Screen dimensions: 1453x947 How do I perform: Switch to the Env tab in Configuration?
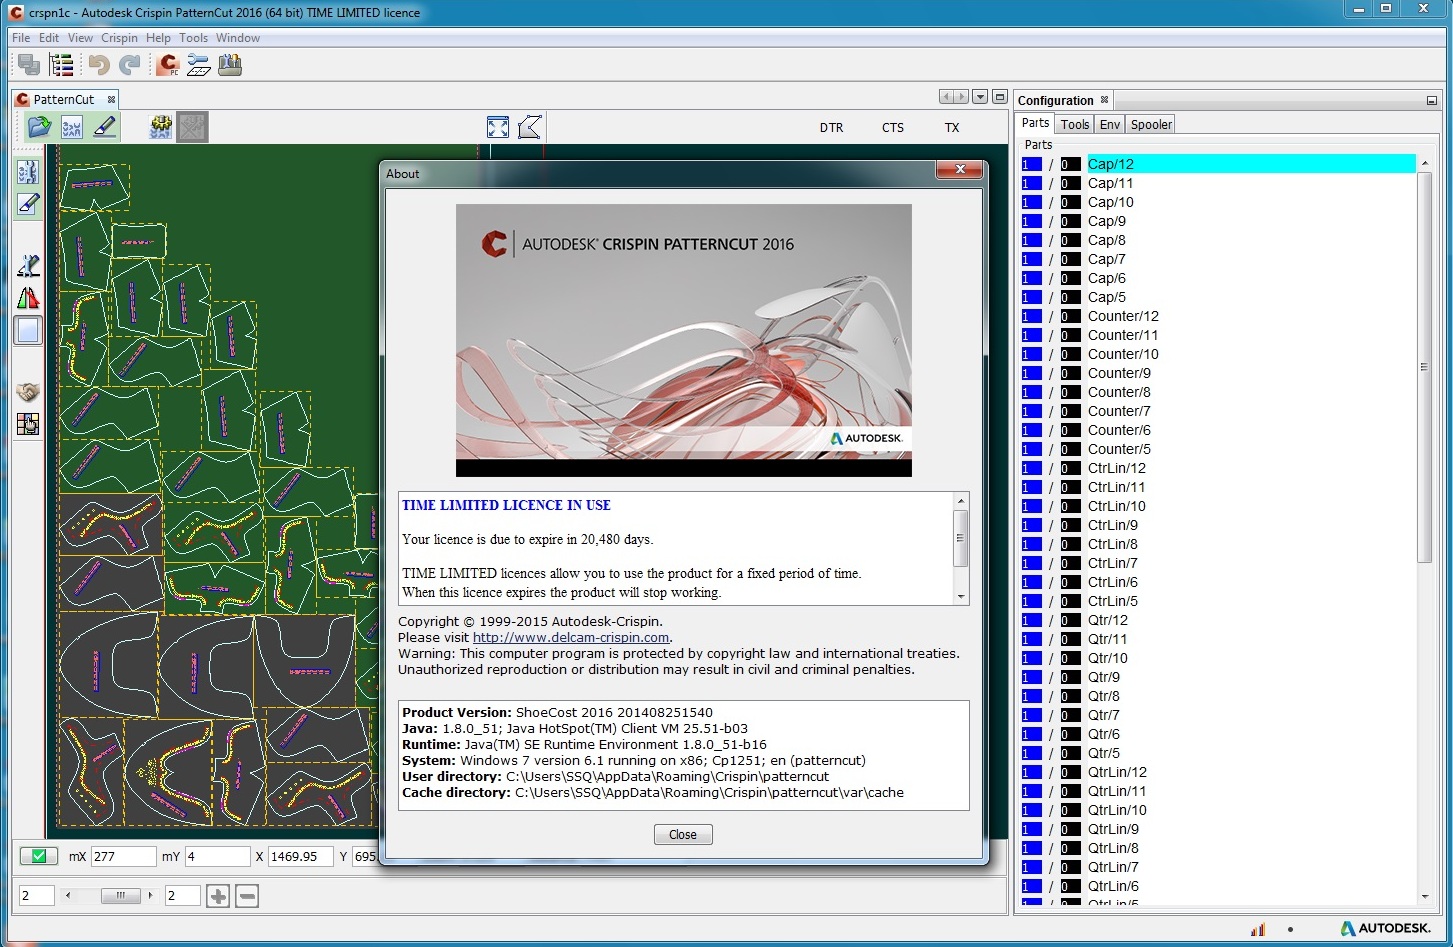(x=1110, y=124)
